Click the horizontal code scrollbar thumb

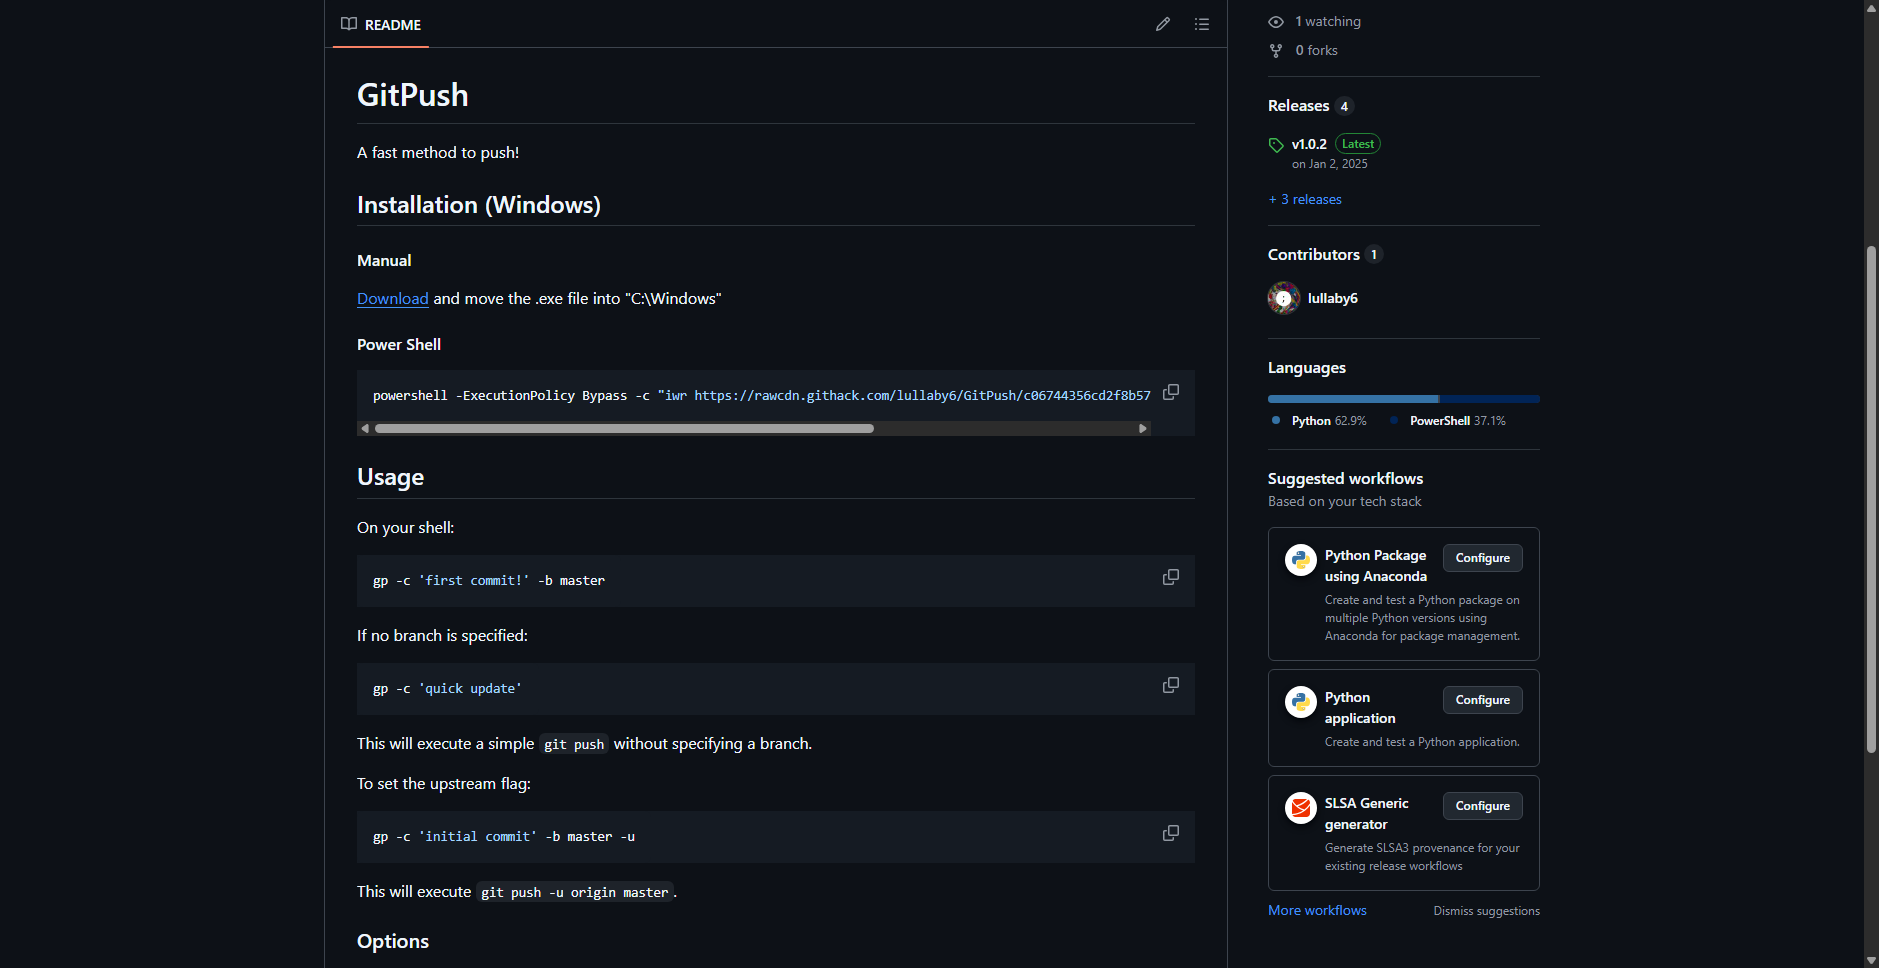coord(624,428)
